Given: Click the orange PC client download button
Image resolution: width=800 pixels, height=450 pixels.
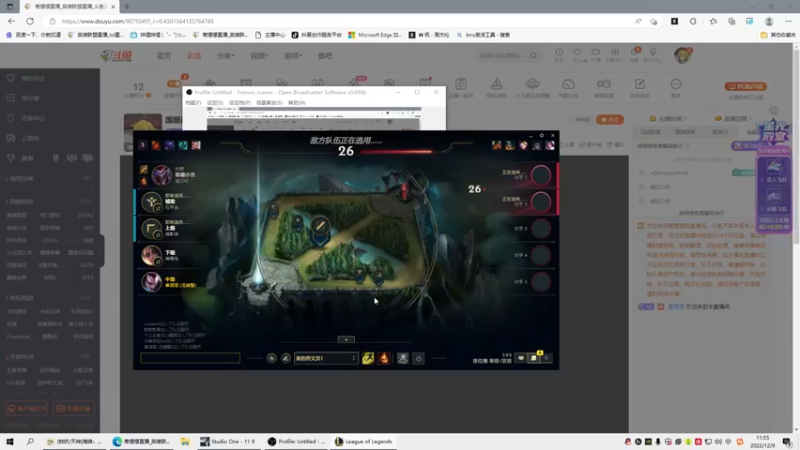Looking at the screenshot, I should [x=745, y=86].
